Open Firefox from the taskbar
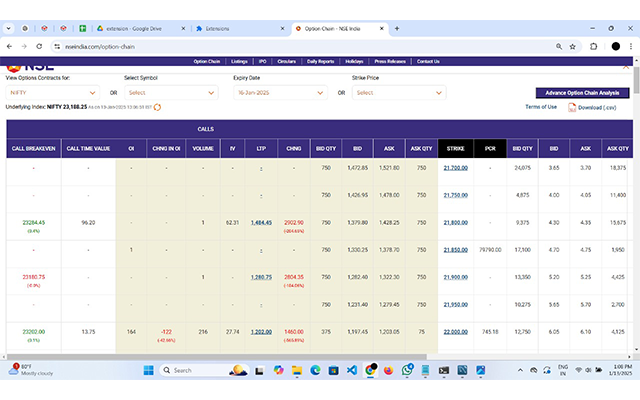 click(388, 370)
